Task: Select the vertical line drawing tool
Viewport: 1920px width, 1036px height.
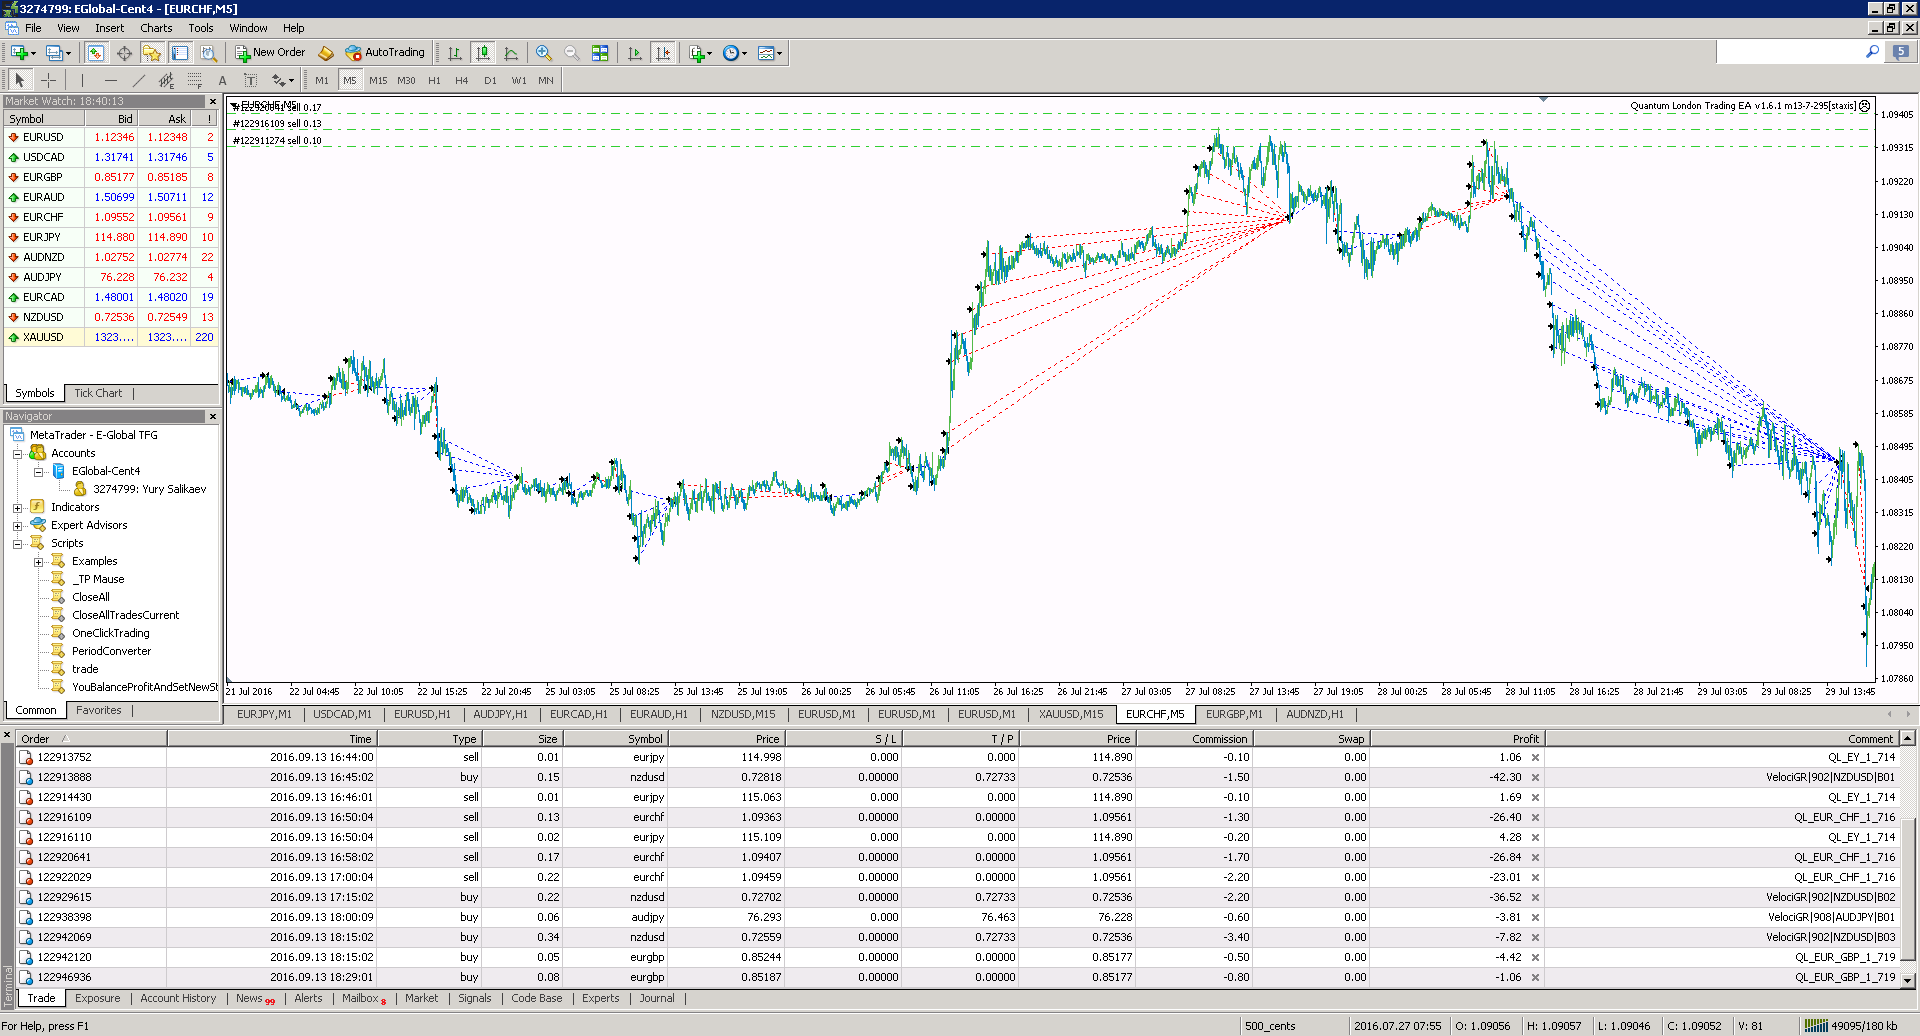Action: pos(82,80)
